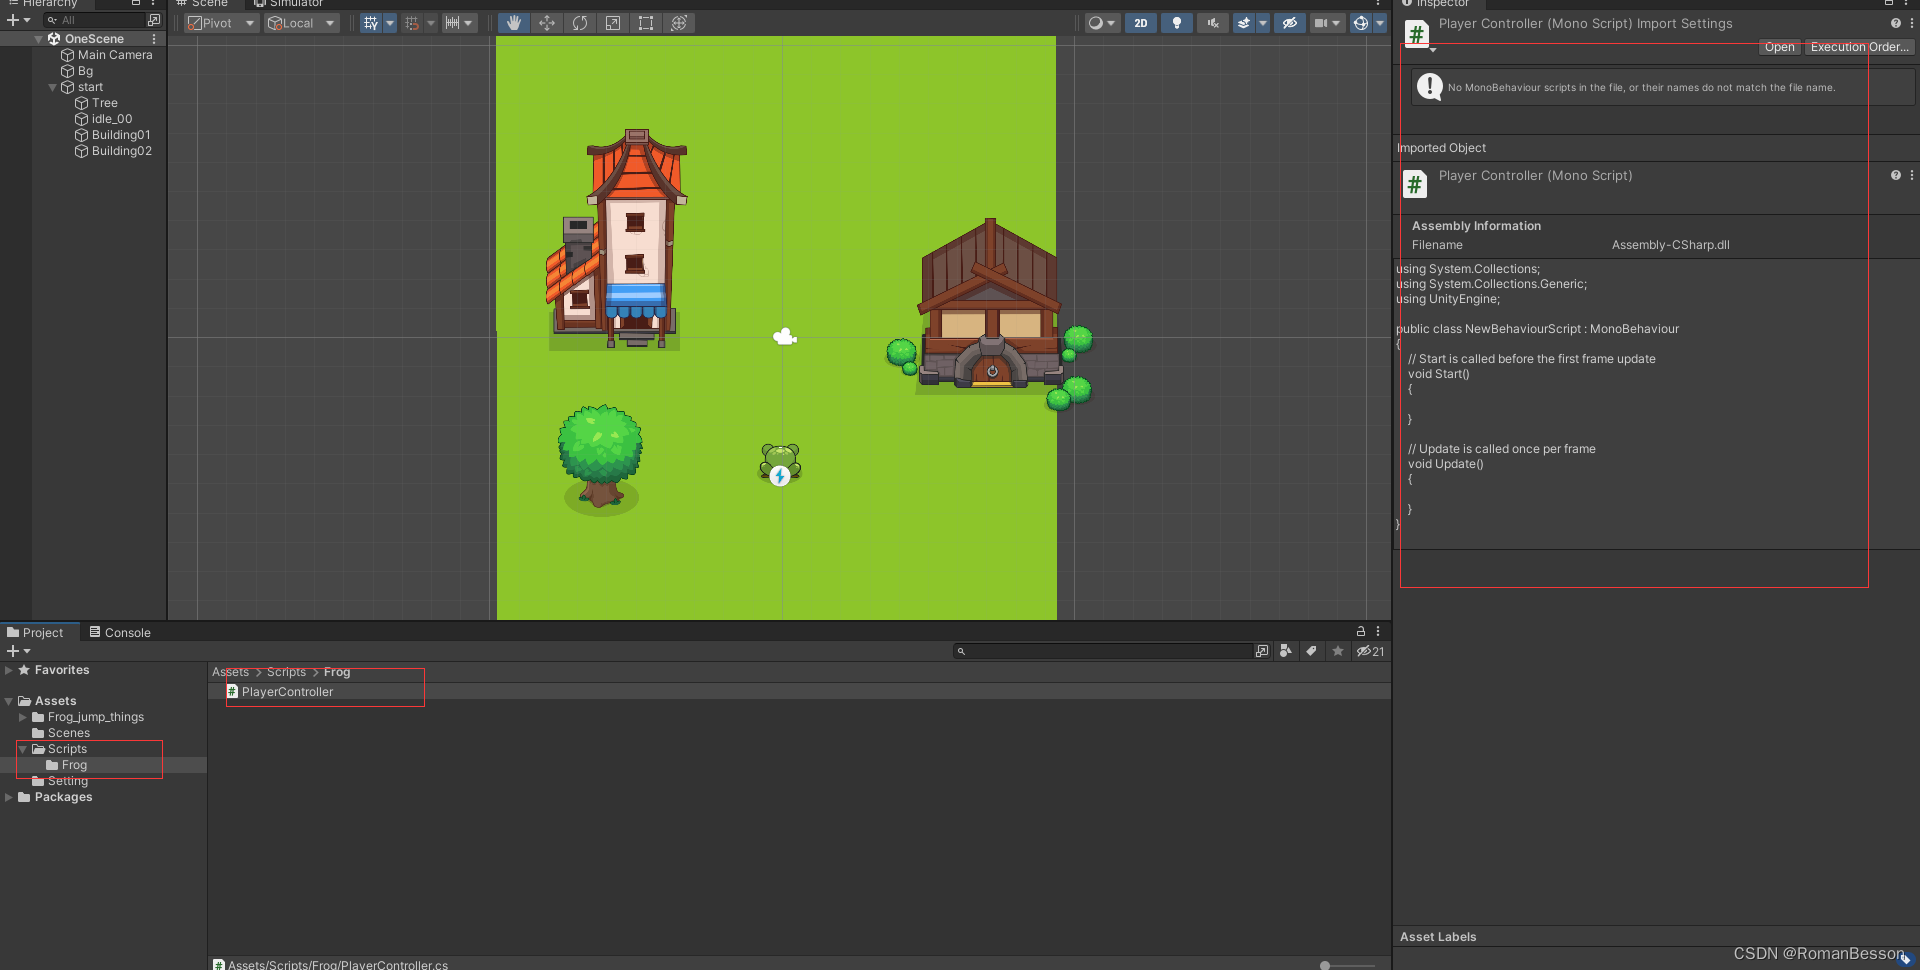Select the Rotate tool
The image size is (1920, 970).
580,23
